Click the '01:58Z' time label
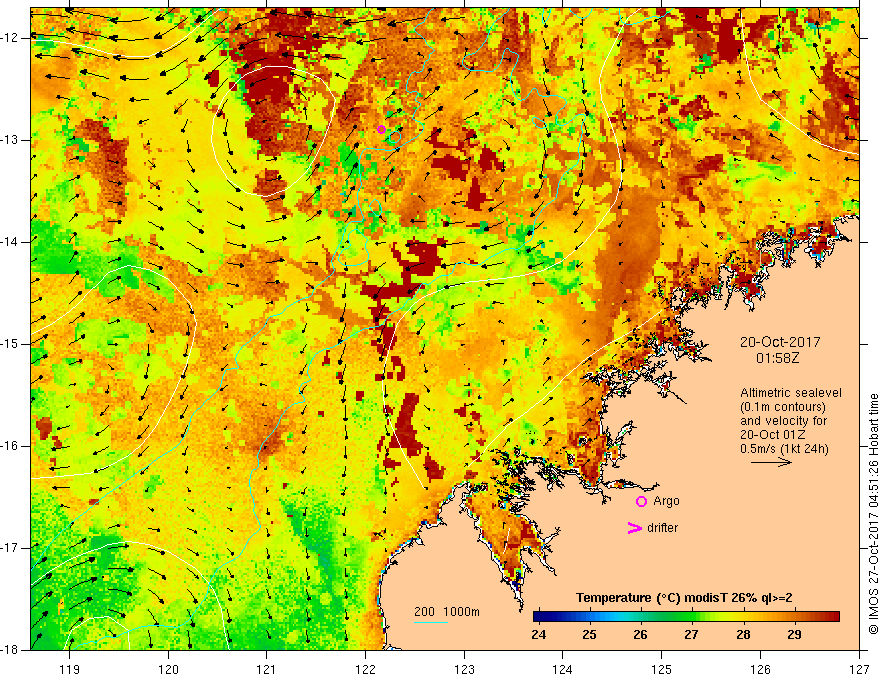The height and width of the screenshot is (680, 880). [777, 357]
